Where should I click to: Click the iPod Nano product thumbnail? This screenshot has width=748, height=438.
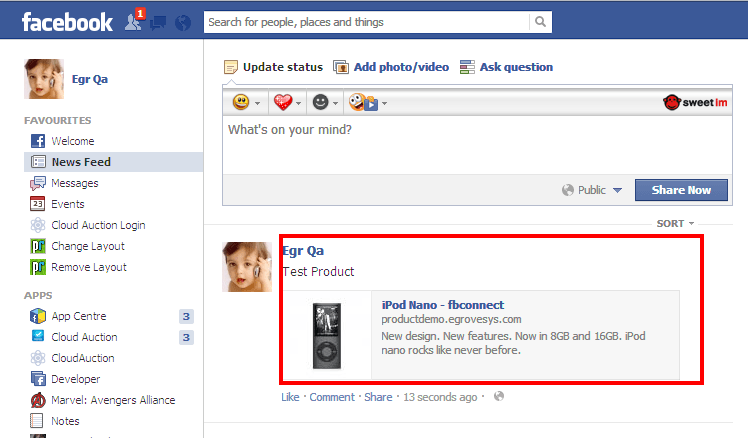pos(327,335)
